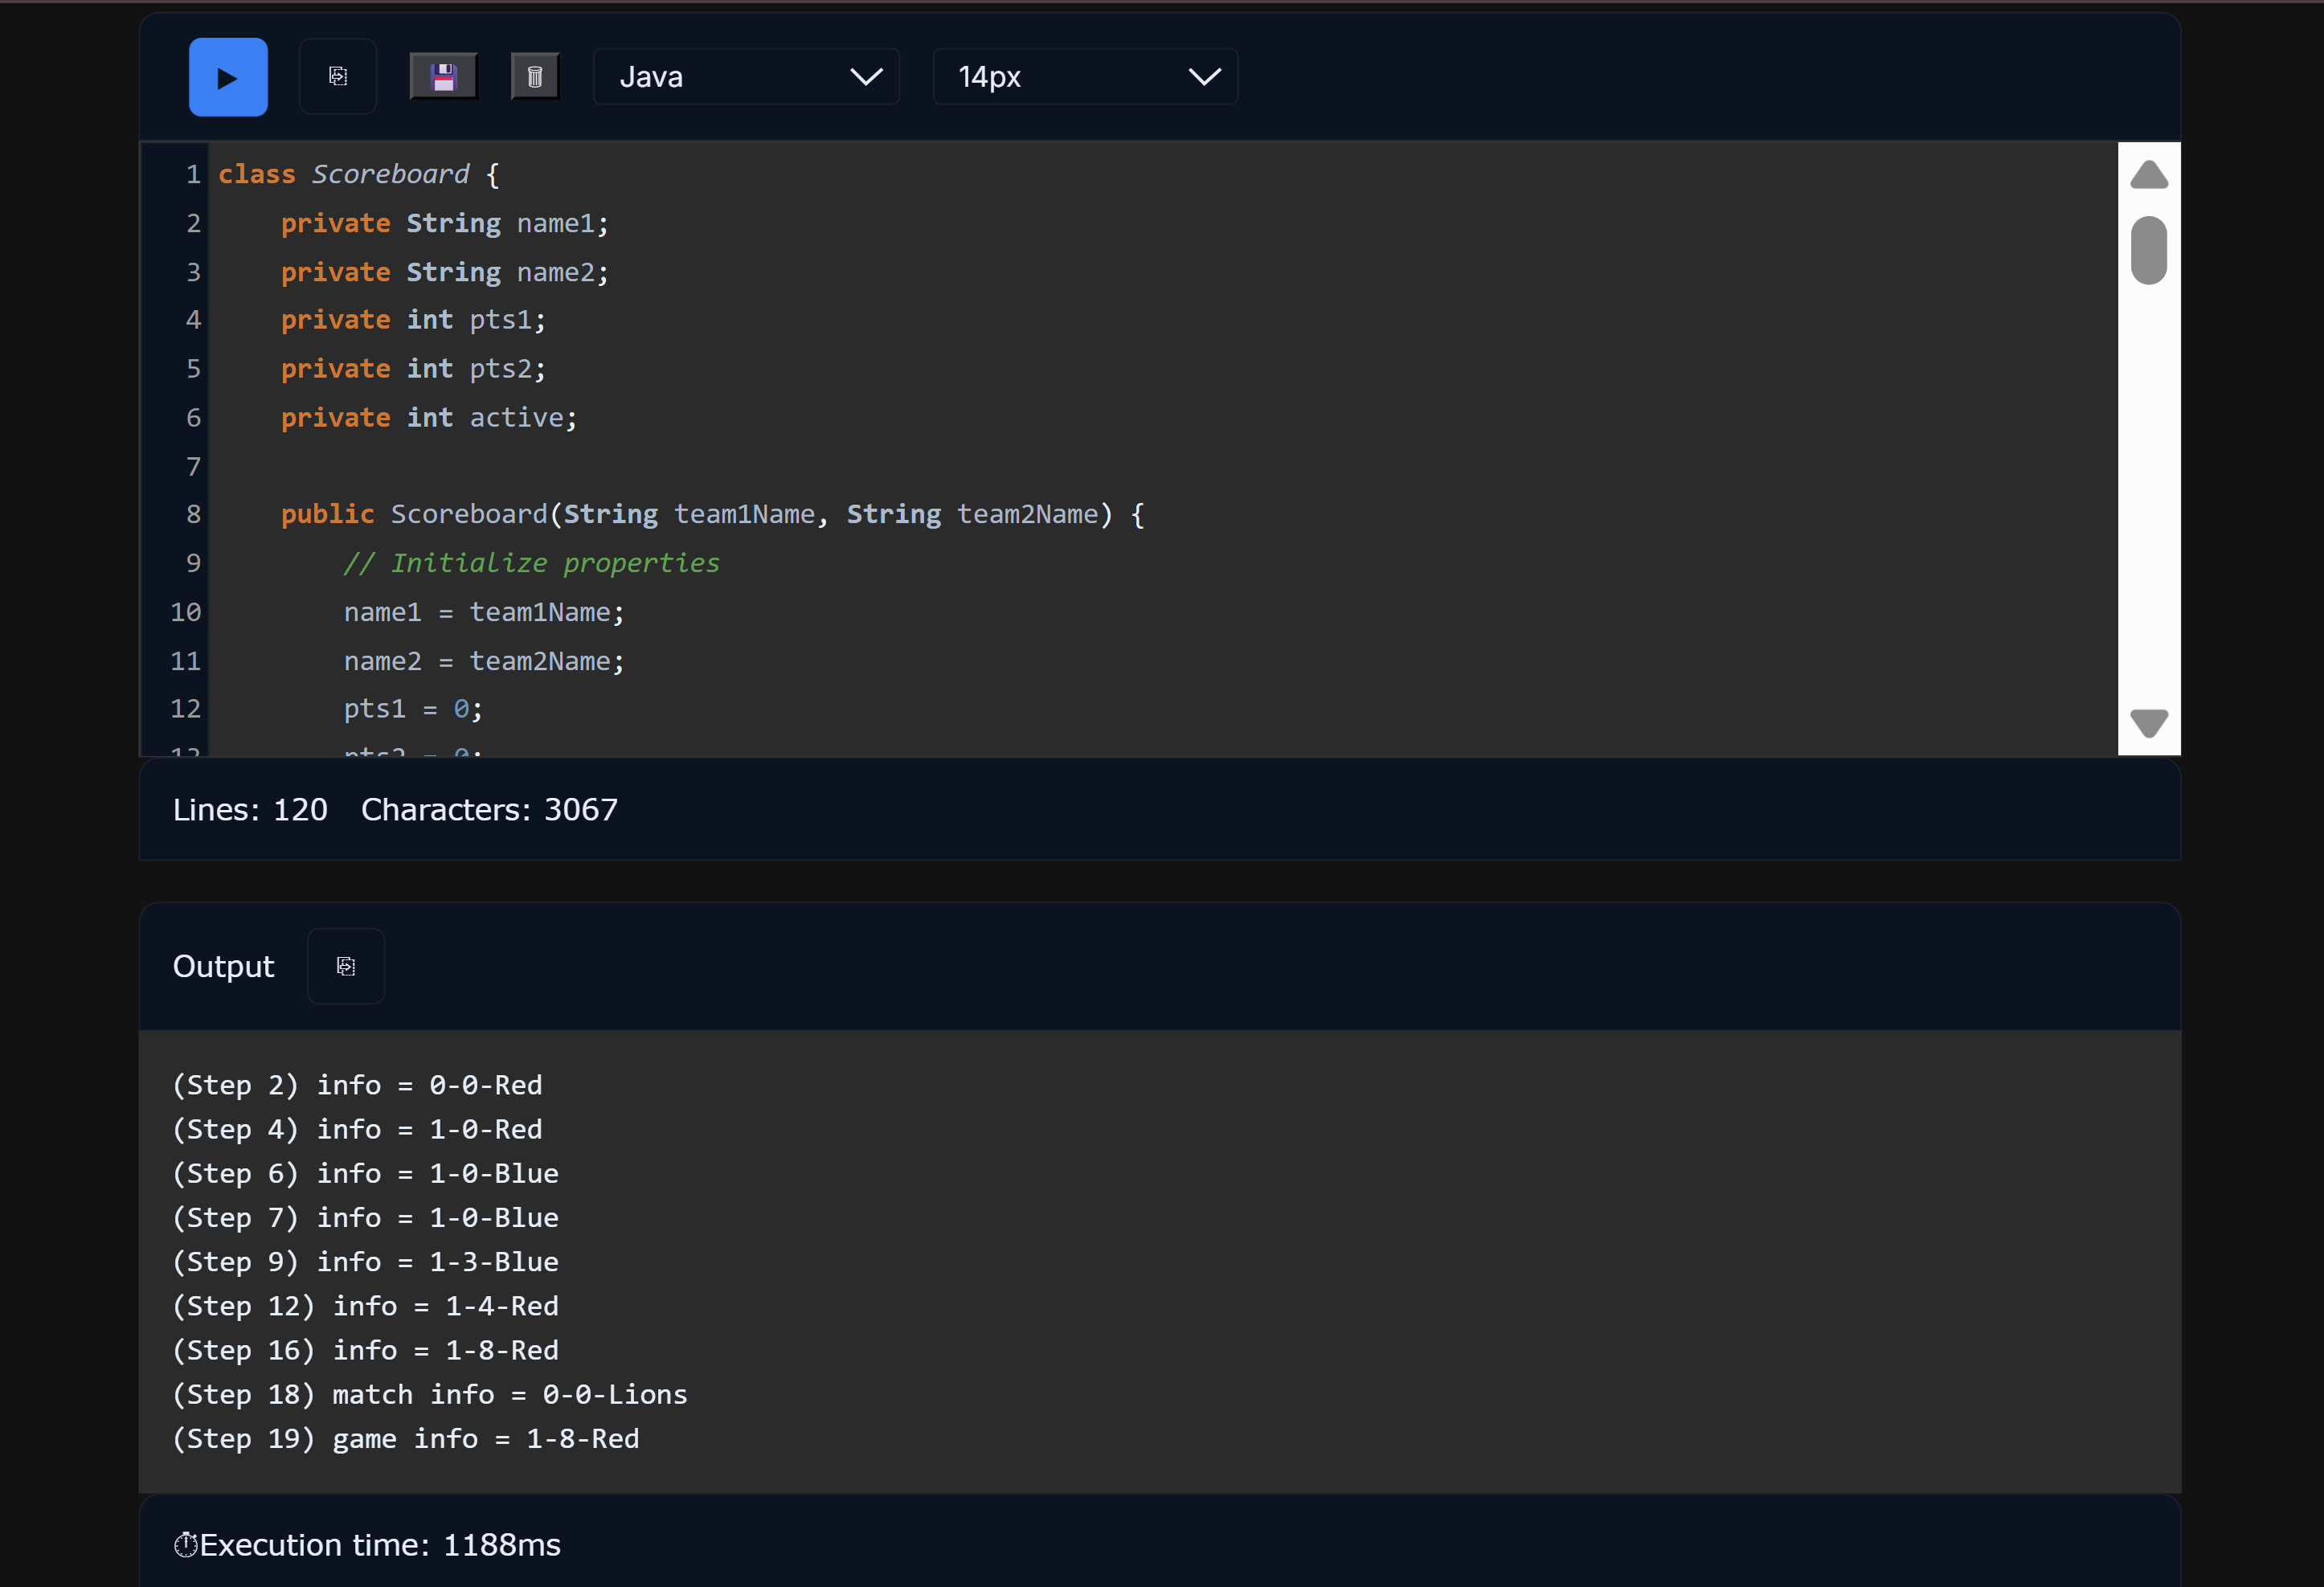Run the code with the play button
The height and width of the screenshot is (1587, 2324).
228,77
